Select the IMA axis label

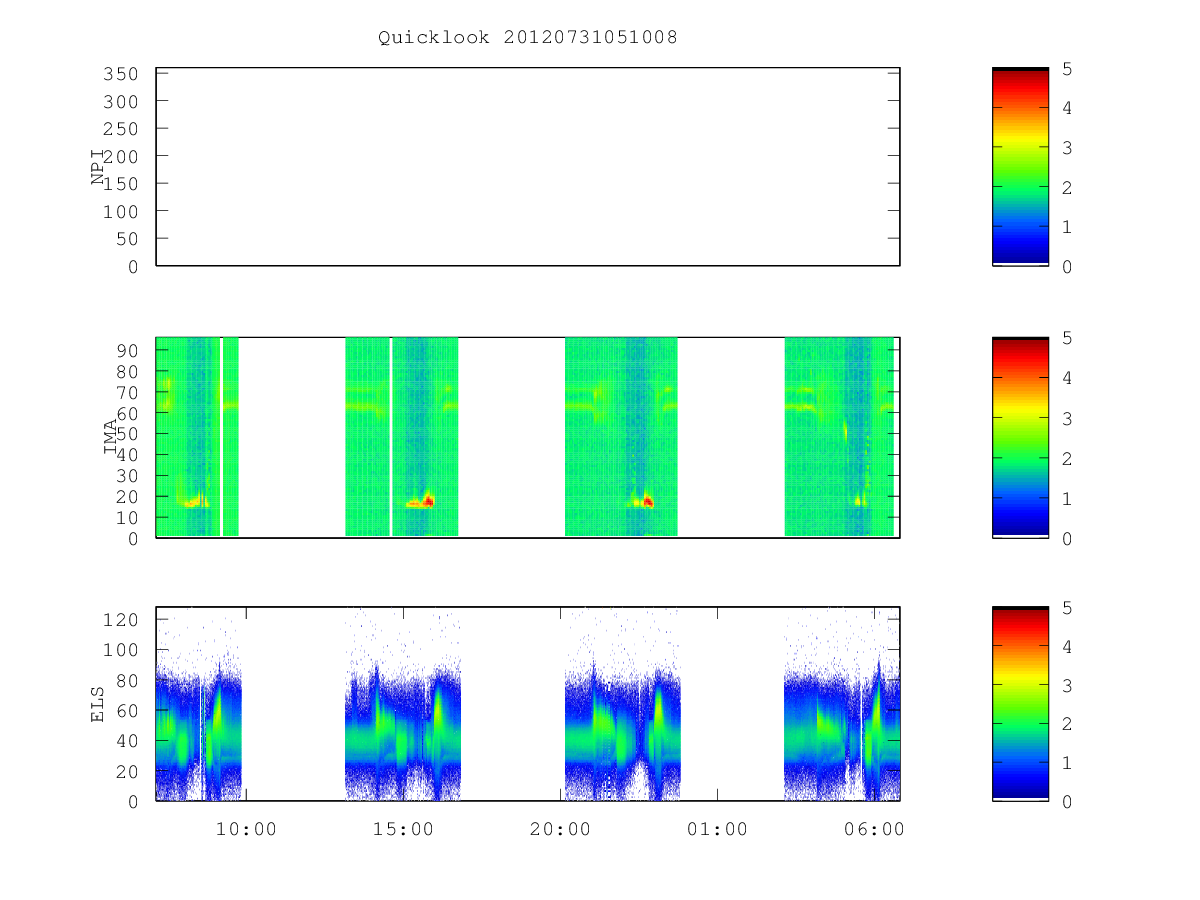click(x=110, y=438)
